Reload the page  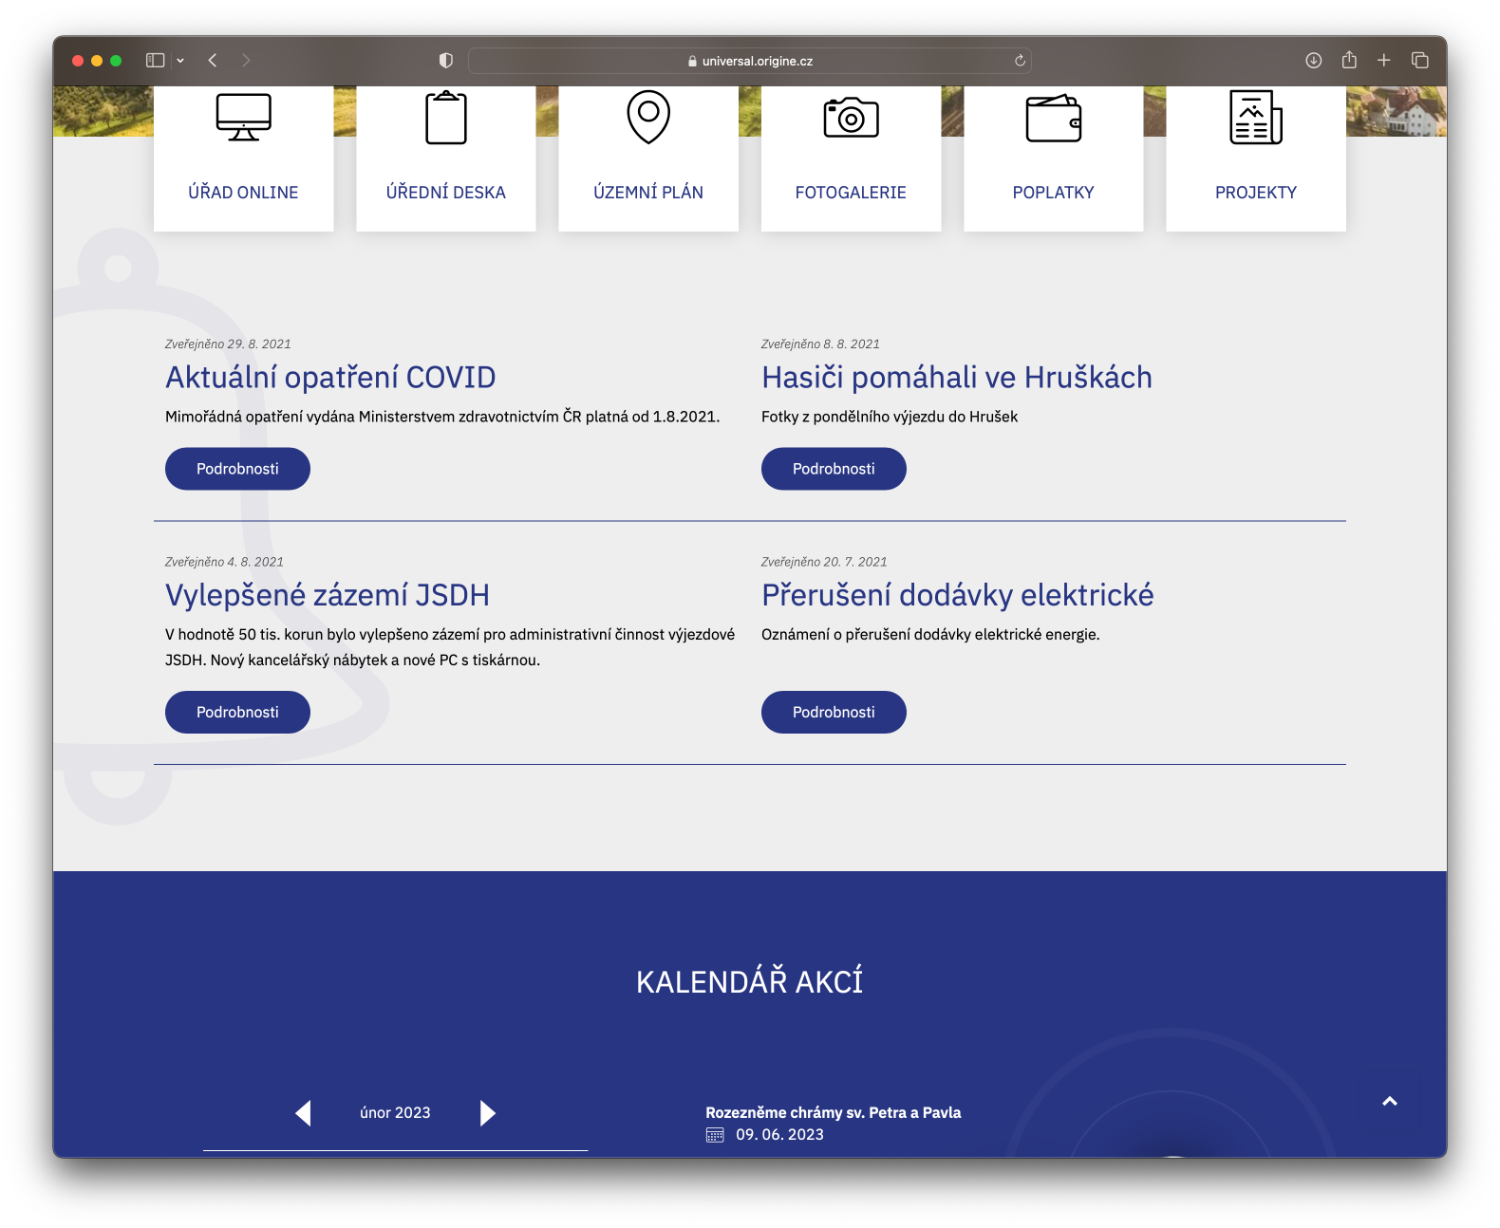point(1020,61)
